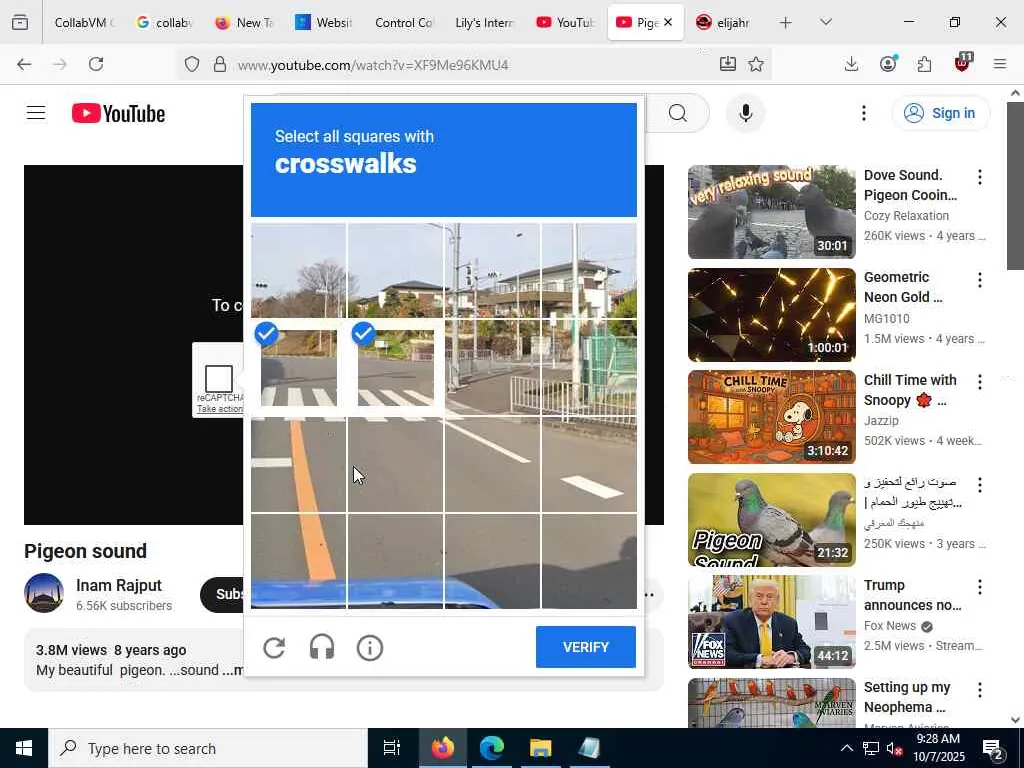Go to YouTube home via logo
Viewport: 1024px width, 768px height.
coord(118,114)
